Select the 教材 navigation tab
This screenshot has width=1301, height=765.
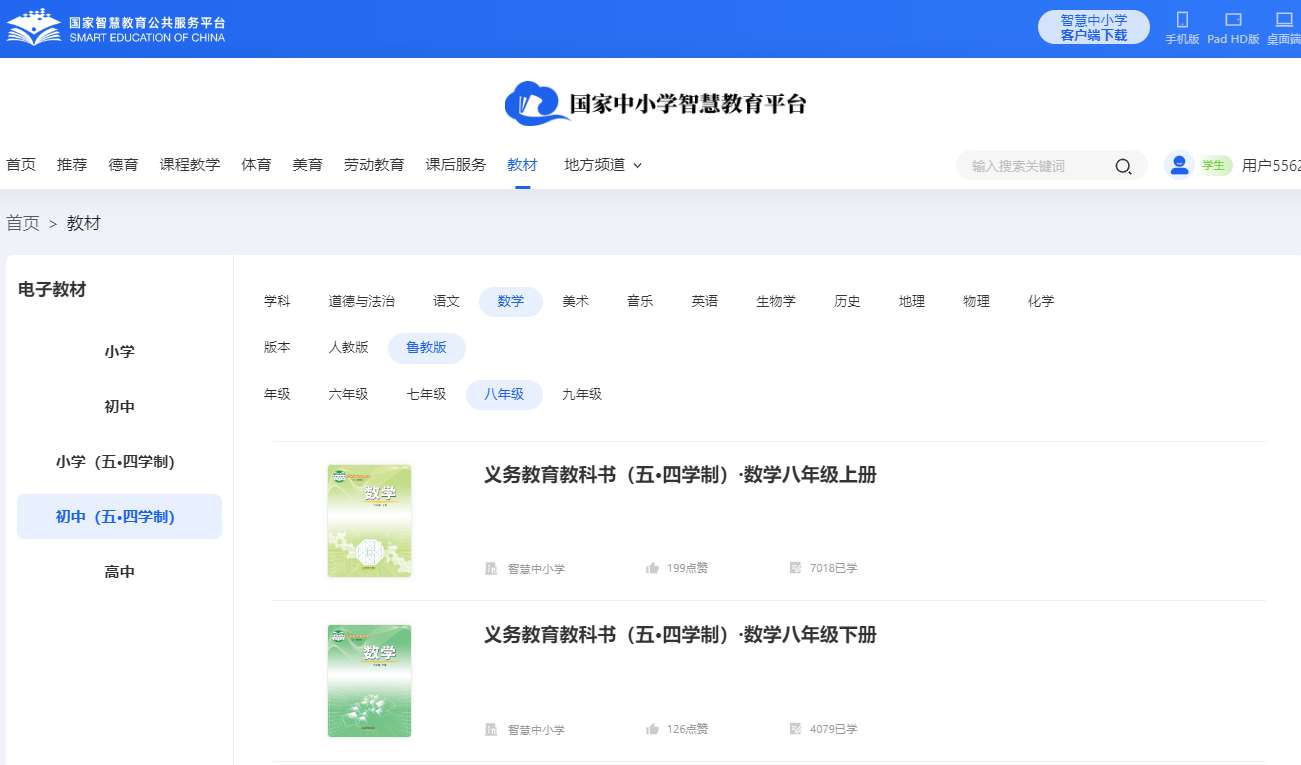click(522, 165)
